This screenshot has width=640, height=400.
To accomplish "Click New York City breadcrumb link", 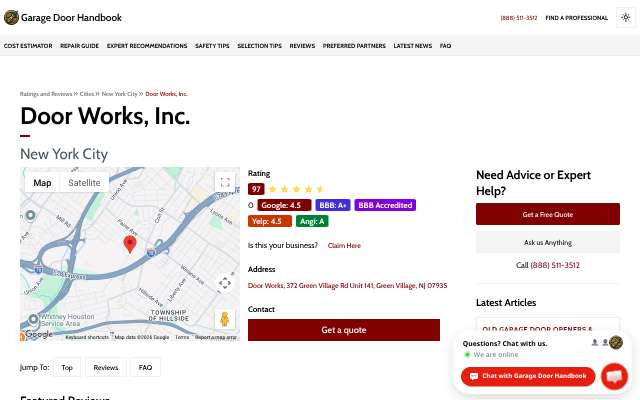I will click(120, 94).
